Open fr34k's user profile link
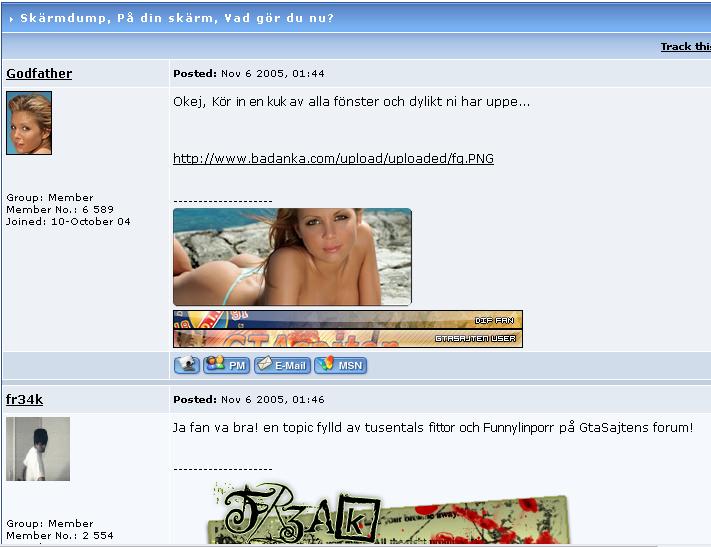Image resolution: width=711 pixels, height=547 pixels. coord(24,400)
